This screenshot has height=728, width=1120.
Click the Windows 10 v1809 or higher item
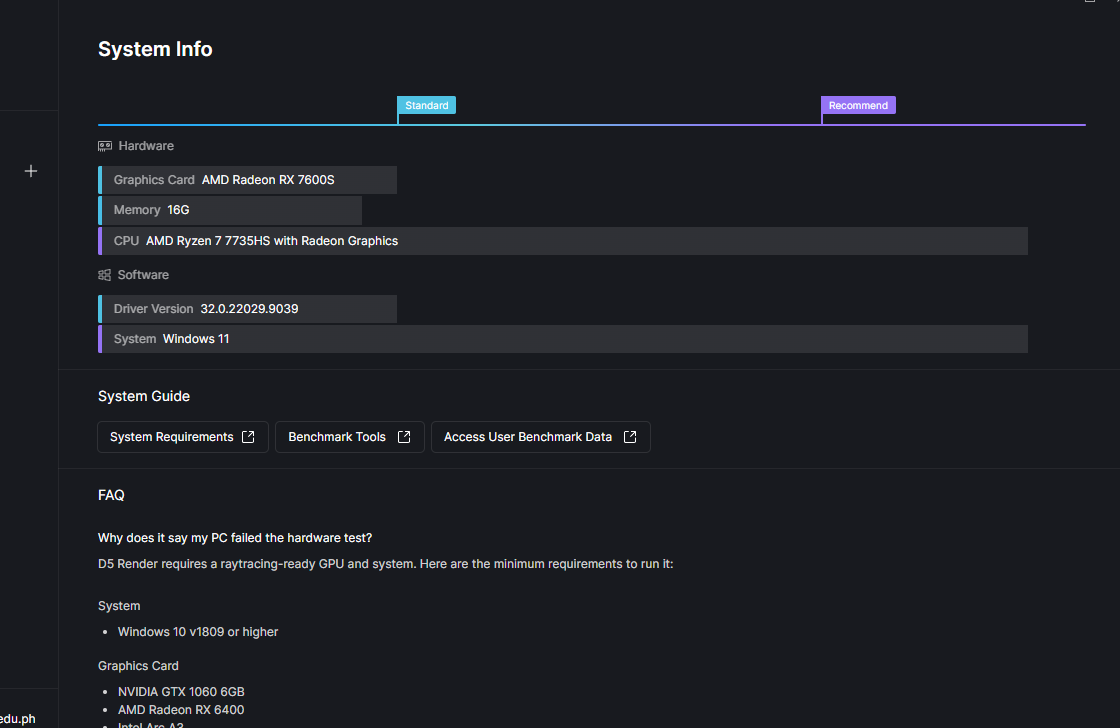click(198, 632)
